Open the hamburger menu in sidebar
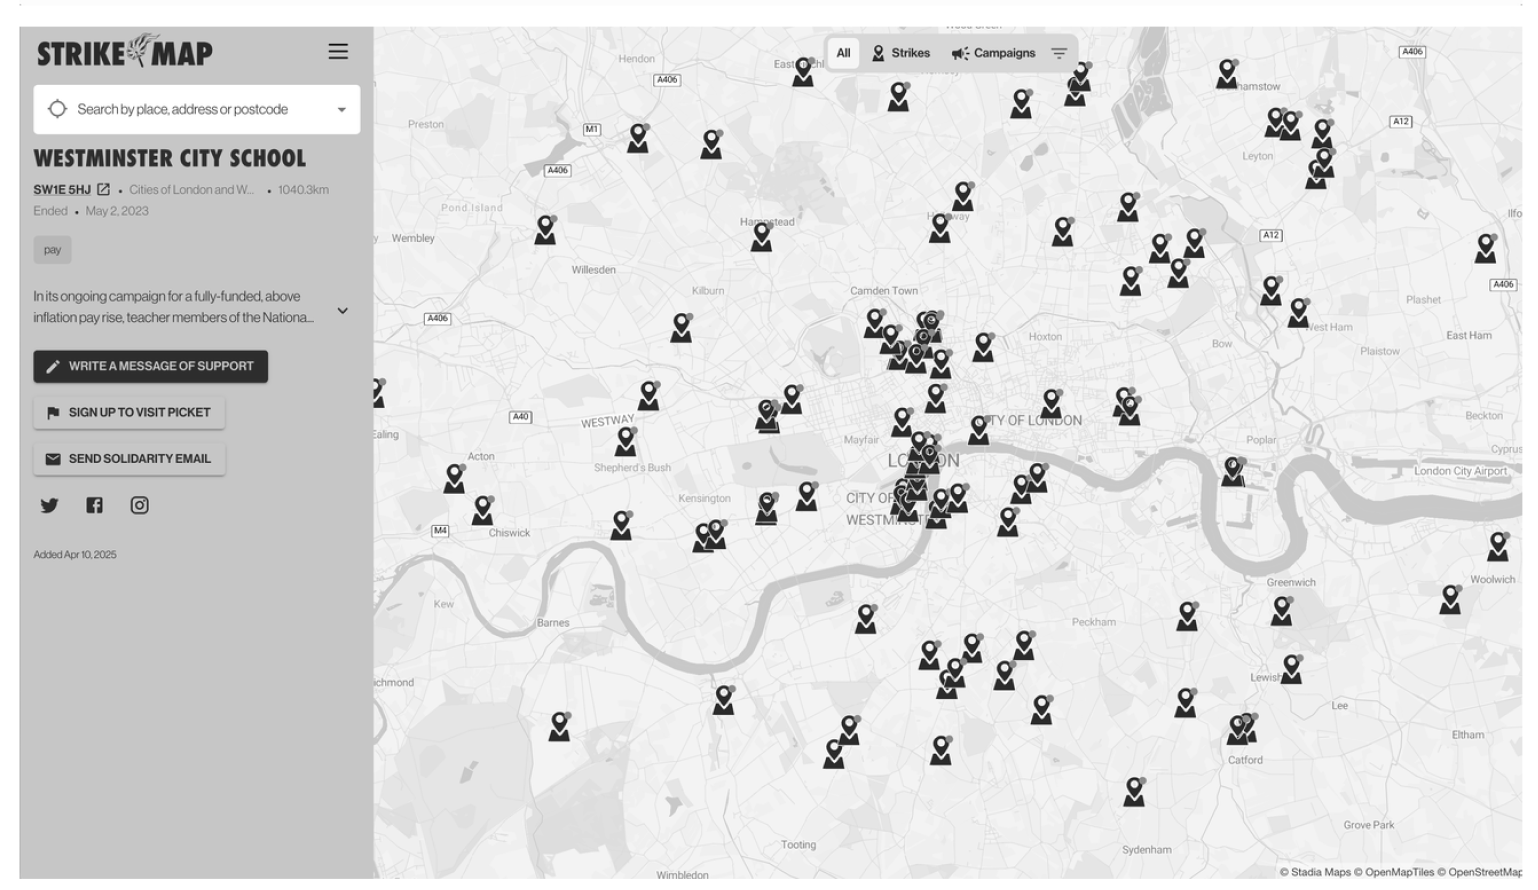 [338, 52]
